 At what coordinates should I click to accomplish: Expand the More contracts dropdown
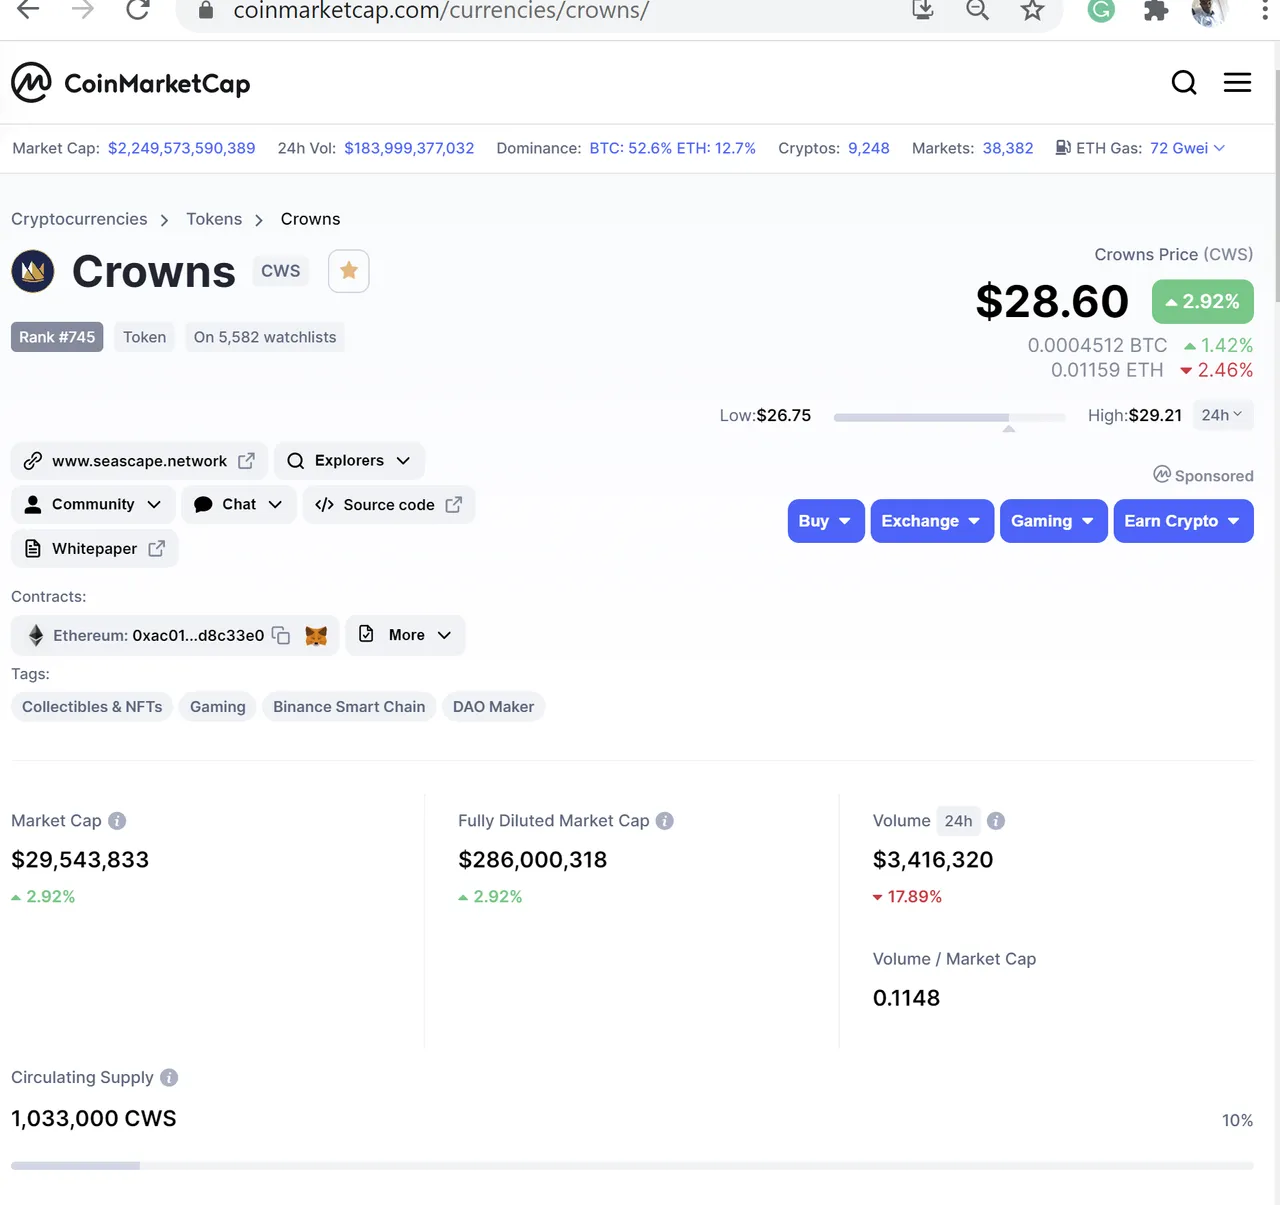tap(405, 635)
